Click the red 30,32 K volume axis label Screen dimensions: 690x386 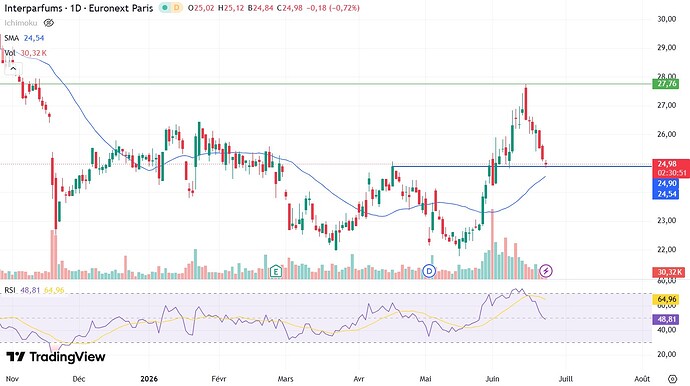coord(668,272)
